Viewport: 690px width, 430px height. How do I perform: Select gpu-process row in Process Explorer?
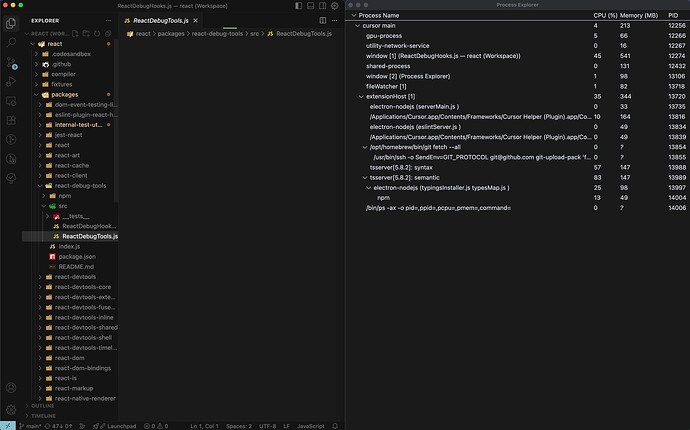518,36
